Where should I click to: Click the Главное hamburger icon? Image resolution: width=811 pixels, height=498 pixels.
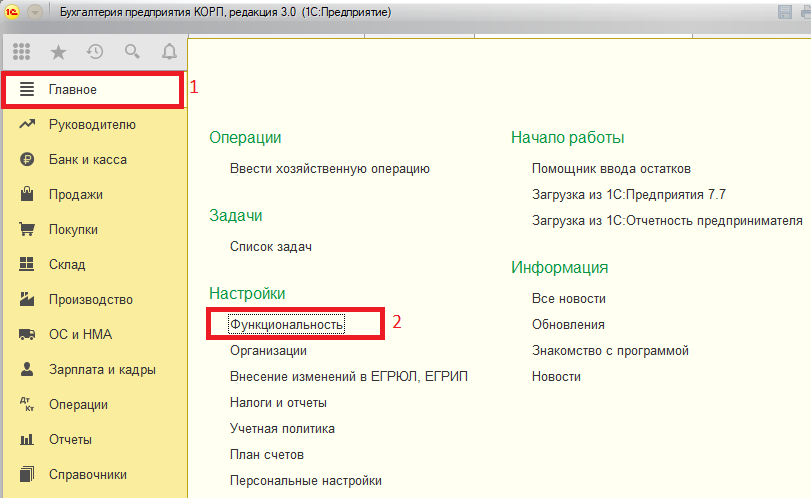(x=27, y=89)
